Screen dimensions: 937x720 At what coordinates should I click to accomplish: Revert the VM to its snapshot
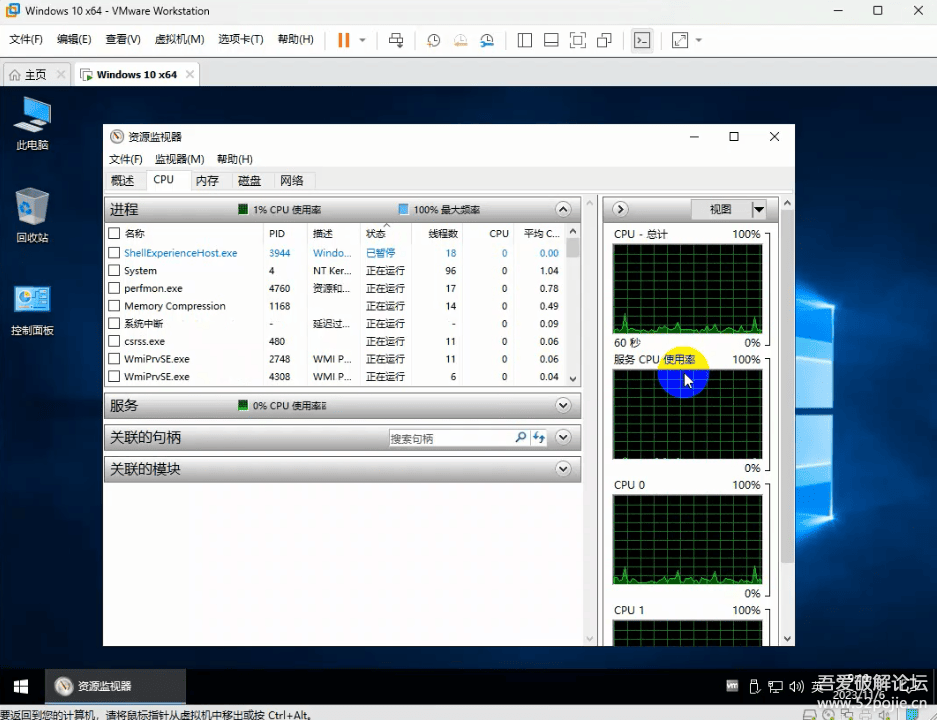tap(459, 40)
